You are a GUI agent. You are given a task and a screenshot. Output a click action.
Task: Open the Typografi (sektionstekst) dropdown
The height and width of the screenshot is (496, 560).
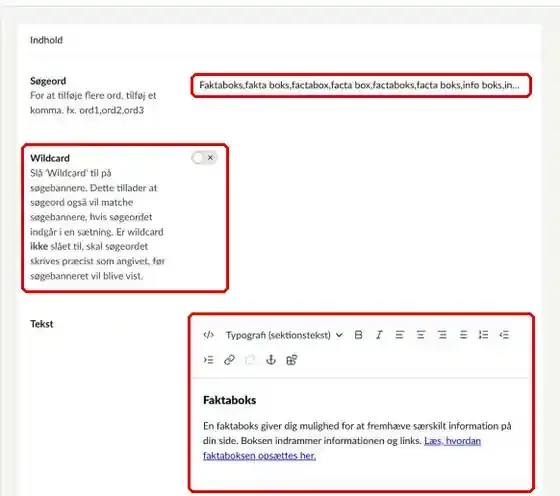click(x=284, y=335)
